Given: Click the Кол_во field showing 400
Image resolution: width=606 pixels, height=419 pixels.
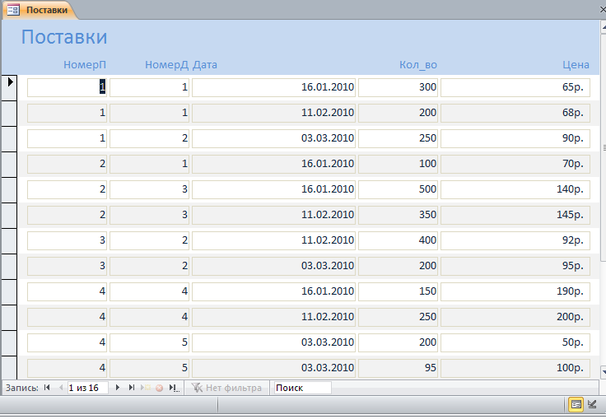Looking at the screenshot, I should tap(398, 240).
